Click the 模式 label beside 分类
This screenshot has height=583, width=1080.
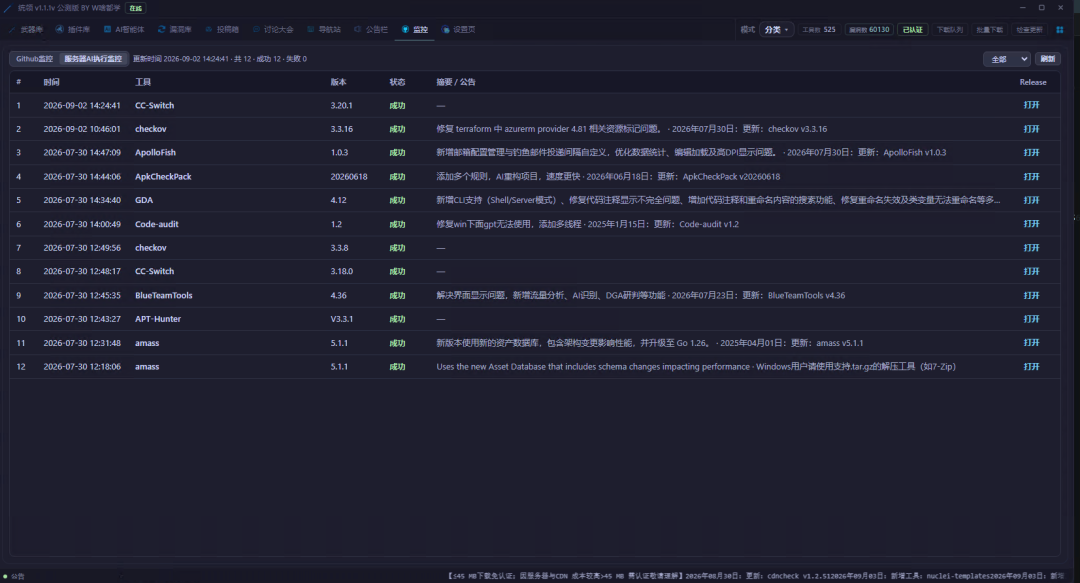747,30
